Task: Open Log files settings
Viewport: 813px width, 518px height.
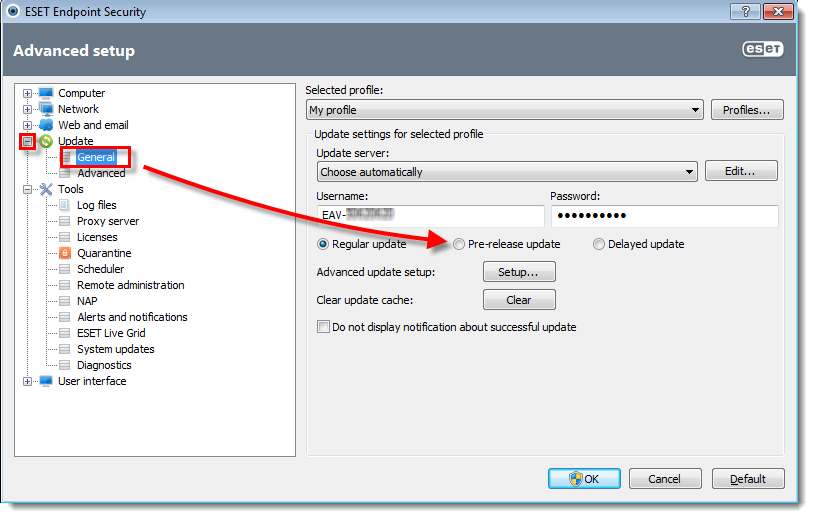Action: 96,205
